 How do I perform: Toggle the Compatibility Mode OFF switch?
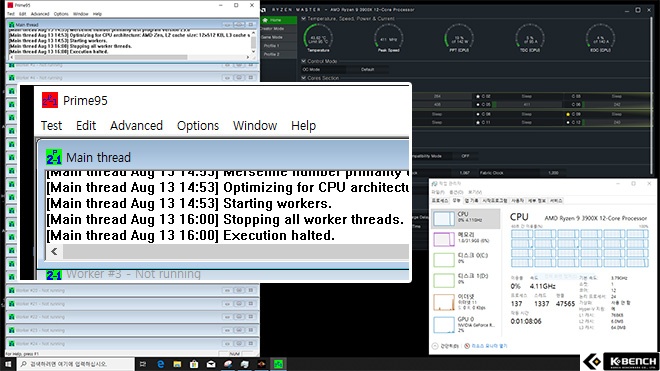465,156
